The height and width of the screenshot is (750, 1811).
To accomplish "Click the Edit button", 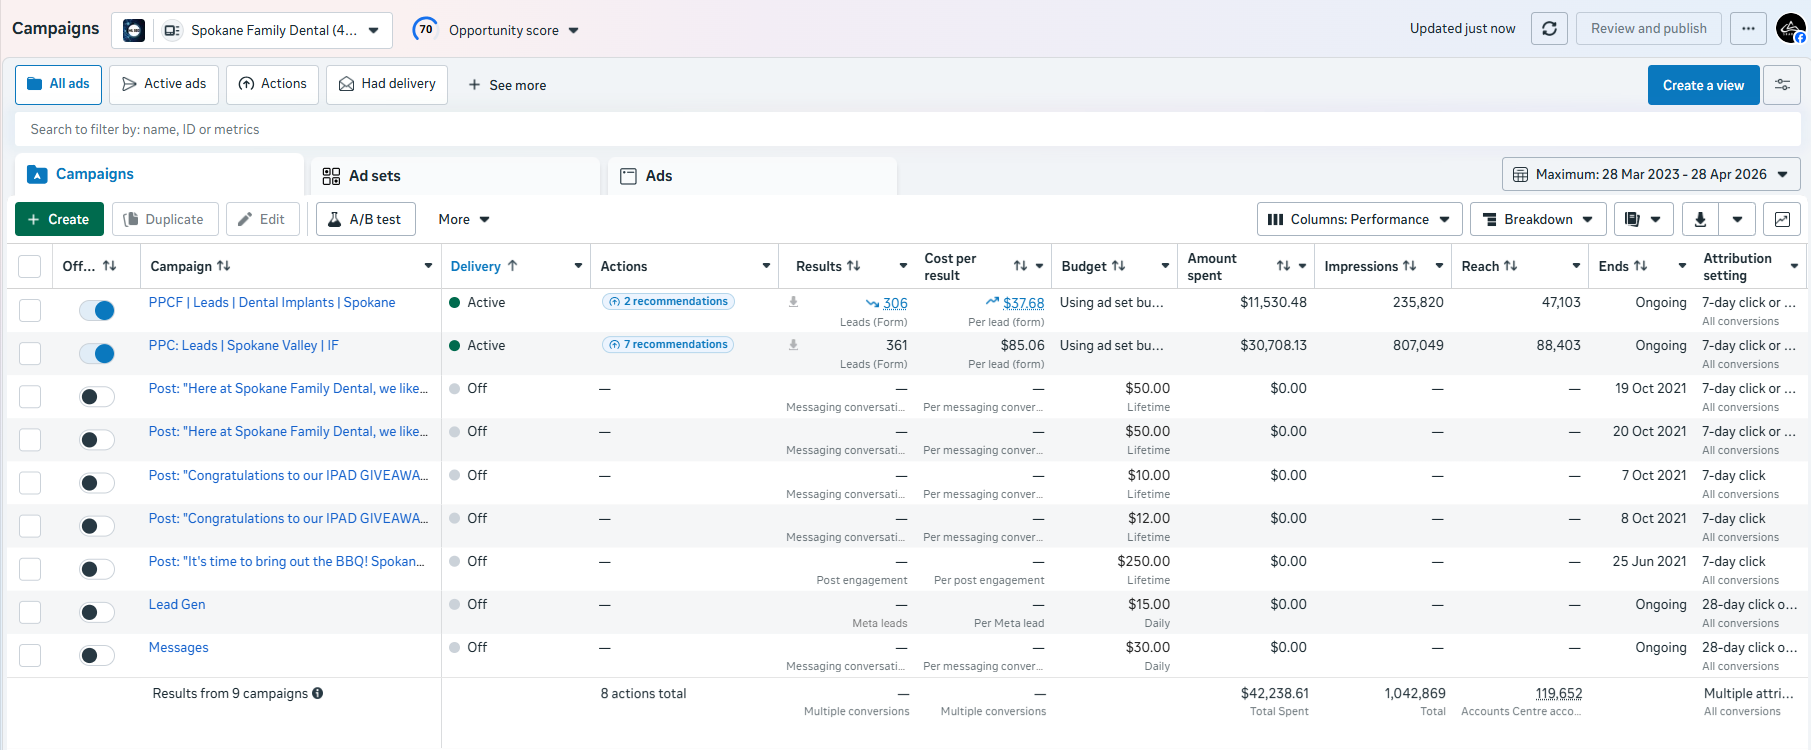I will (262, 219).
